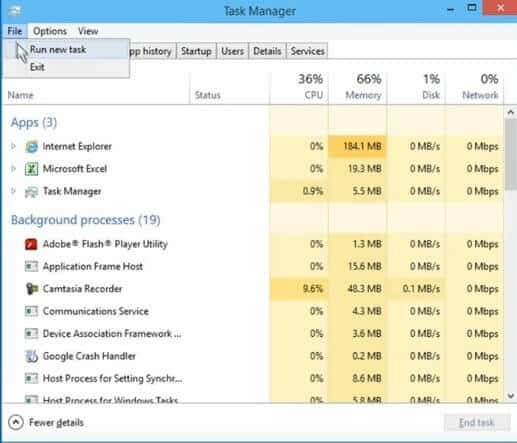Click the Task Manager process row icon
This screenshot has width=517, height=443.
[x=31, y=191]
